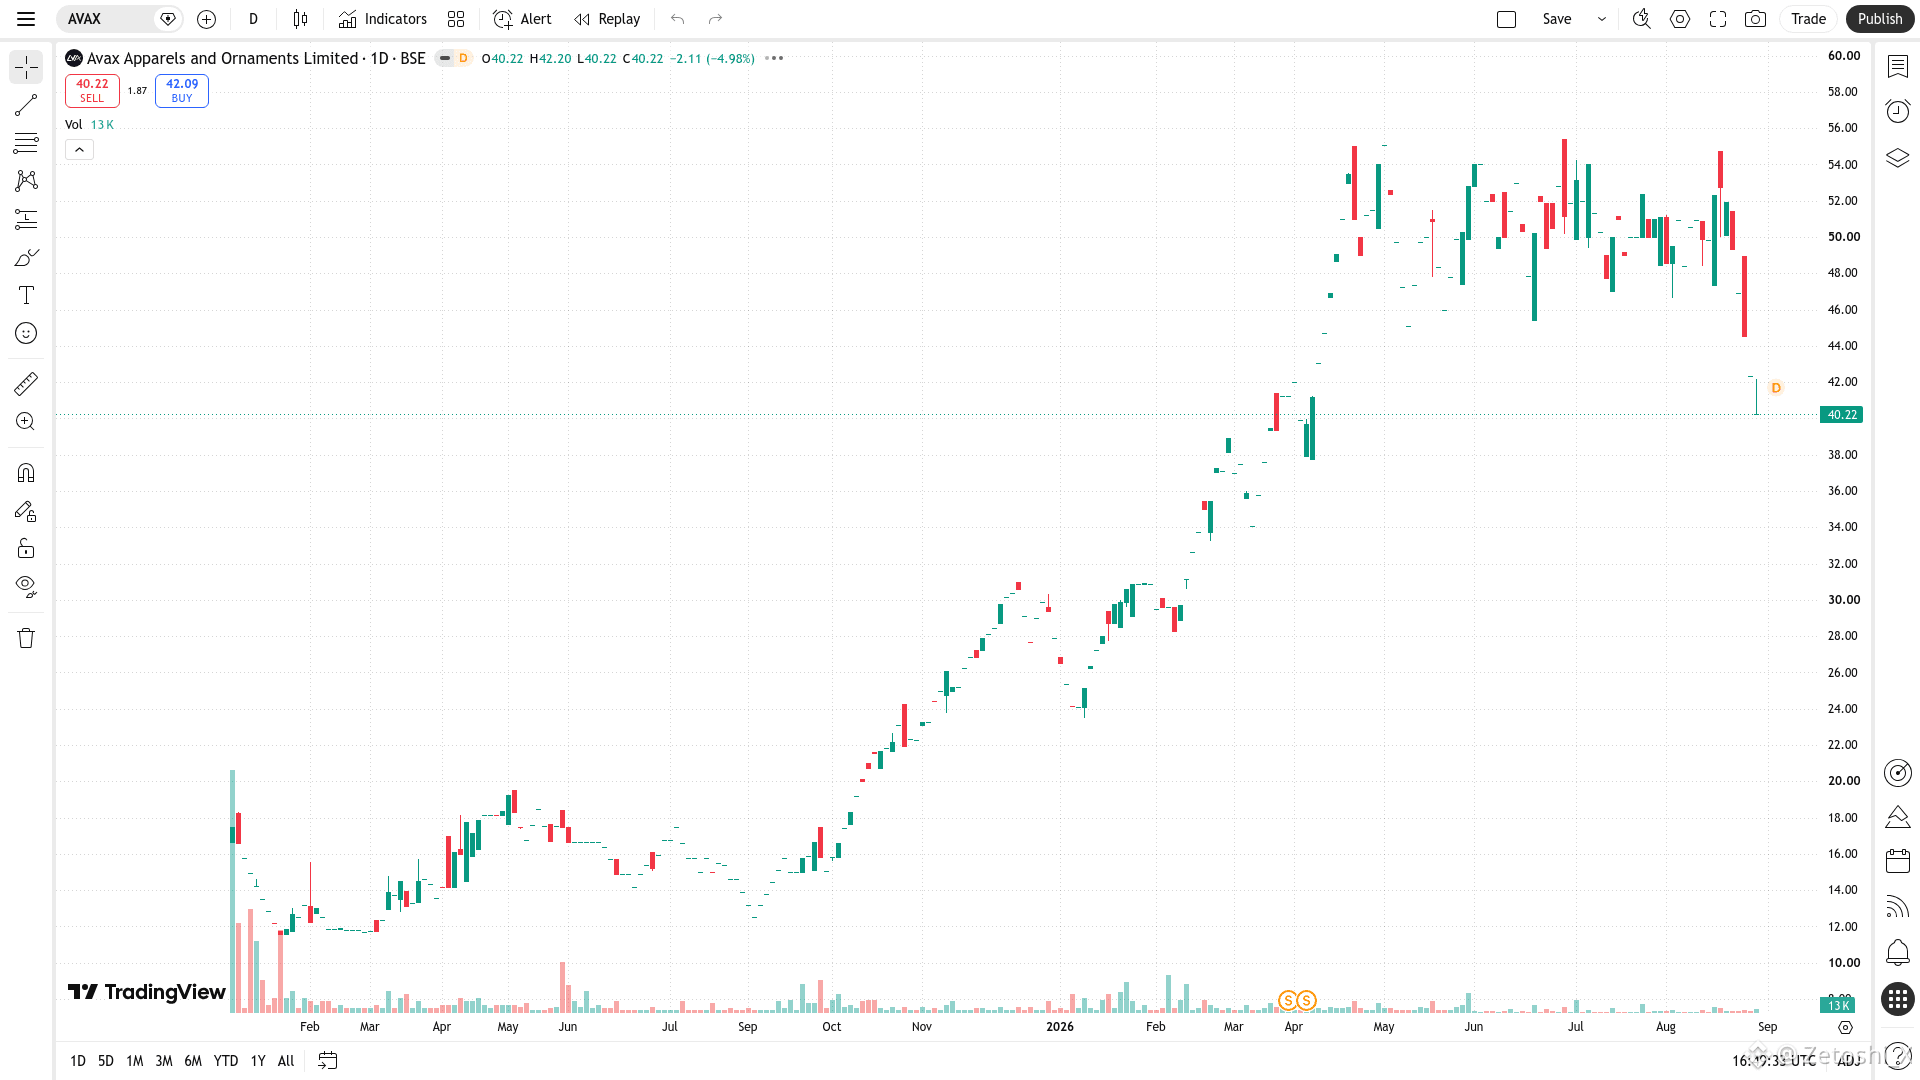Click the Vol 13 K indicator legend

click(90, 125)
